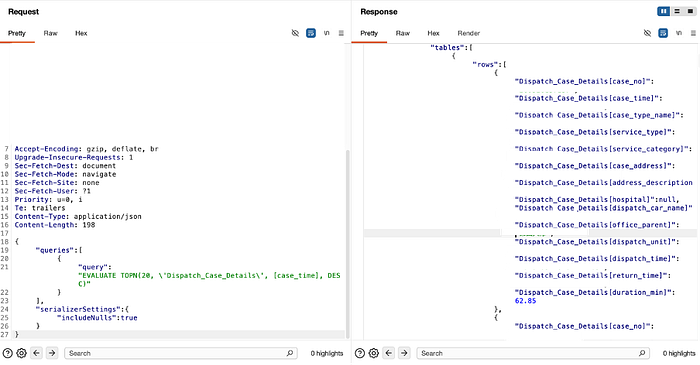
Task: Click the "tables" key in the response
Action: (x=447, y=47)
